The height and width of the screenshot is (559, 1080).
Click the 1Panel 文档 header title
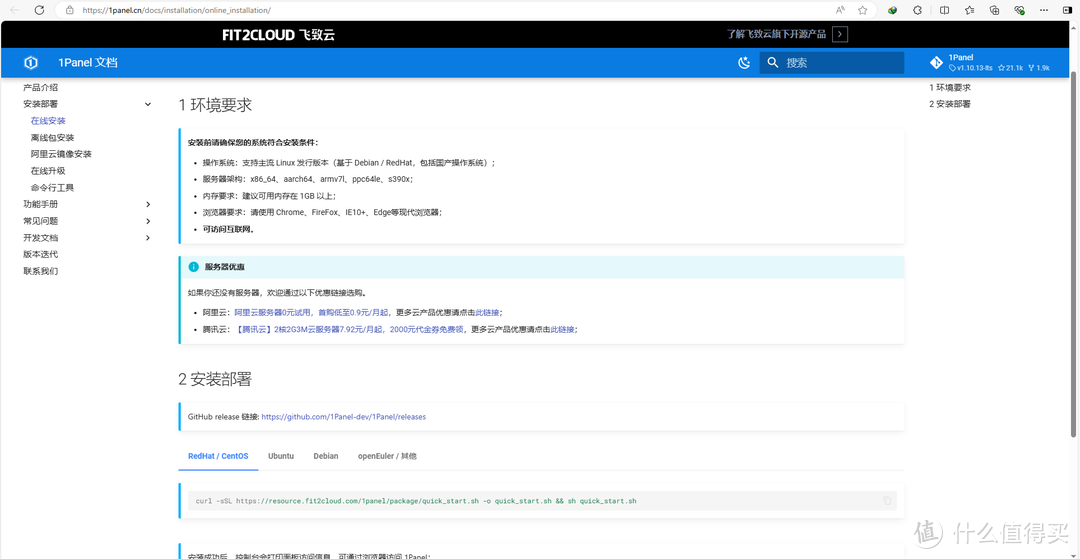87,63
